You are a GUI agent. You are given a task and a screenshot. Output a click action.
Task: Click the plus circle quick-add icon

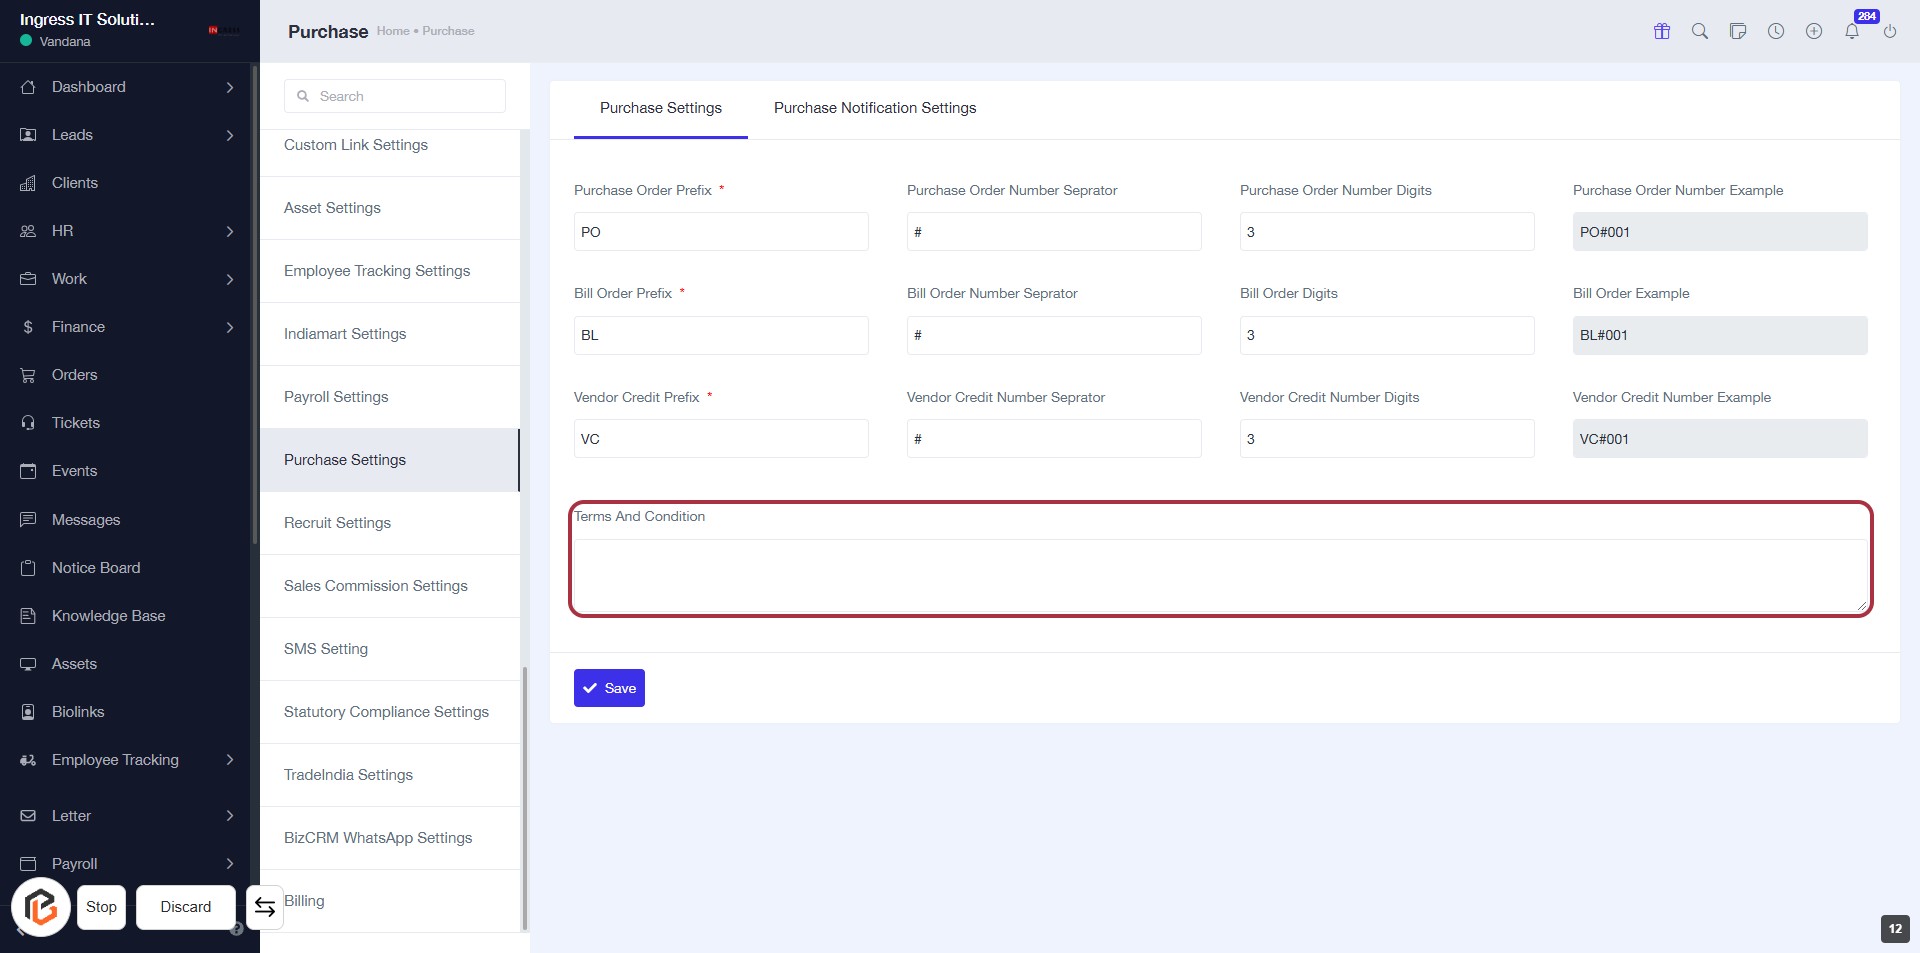point(1814,31)
